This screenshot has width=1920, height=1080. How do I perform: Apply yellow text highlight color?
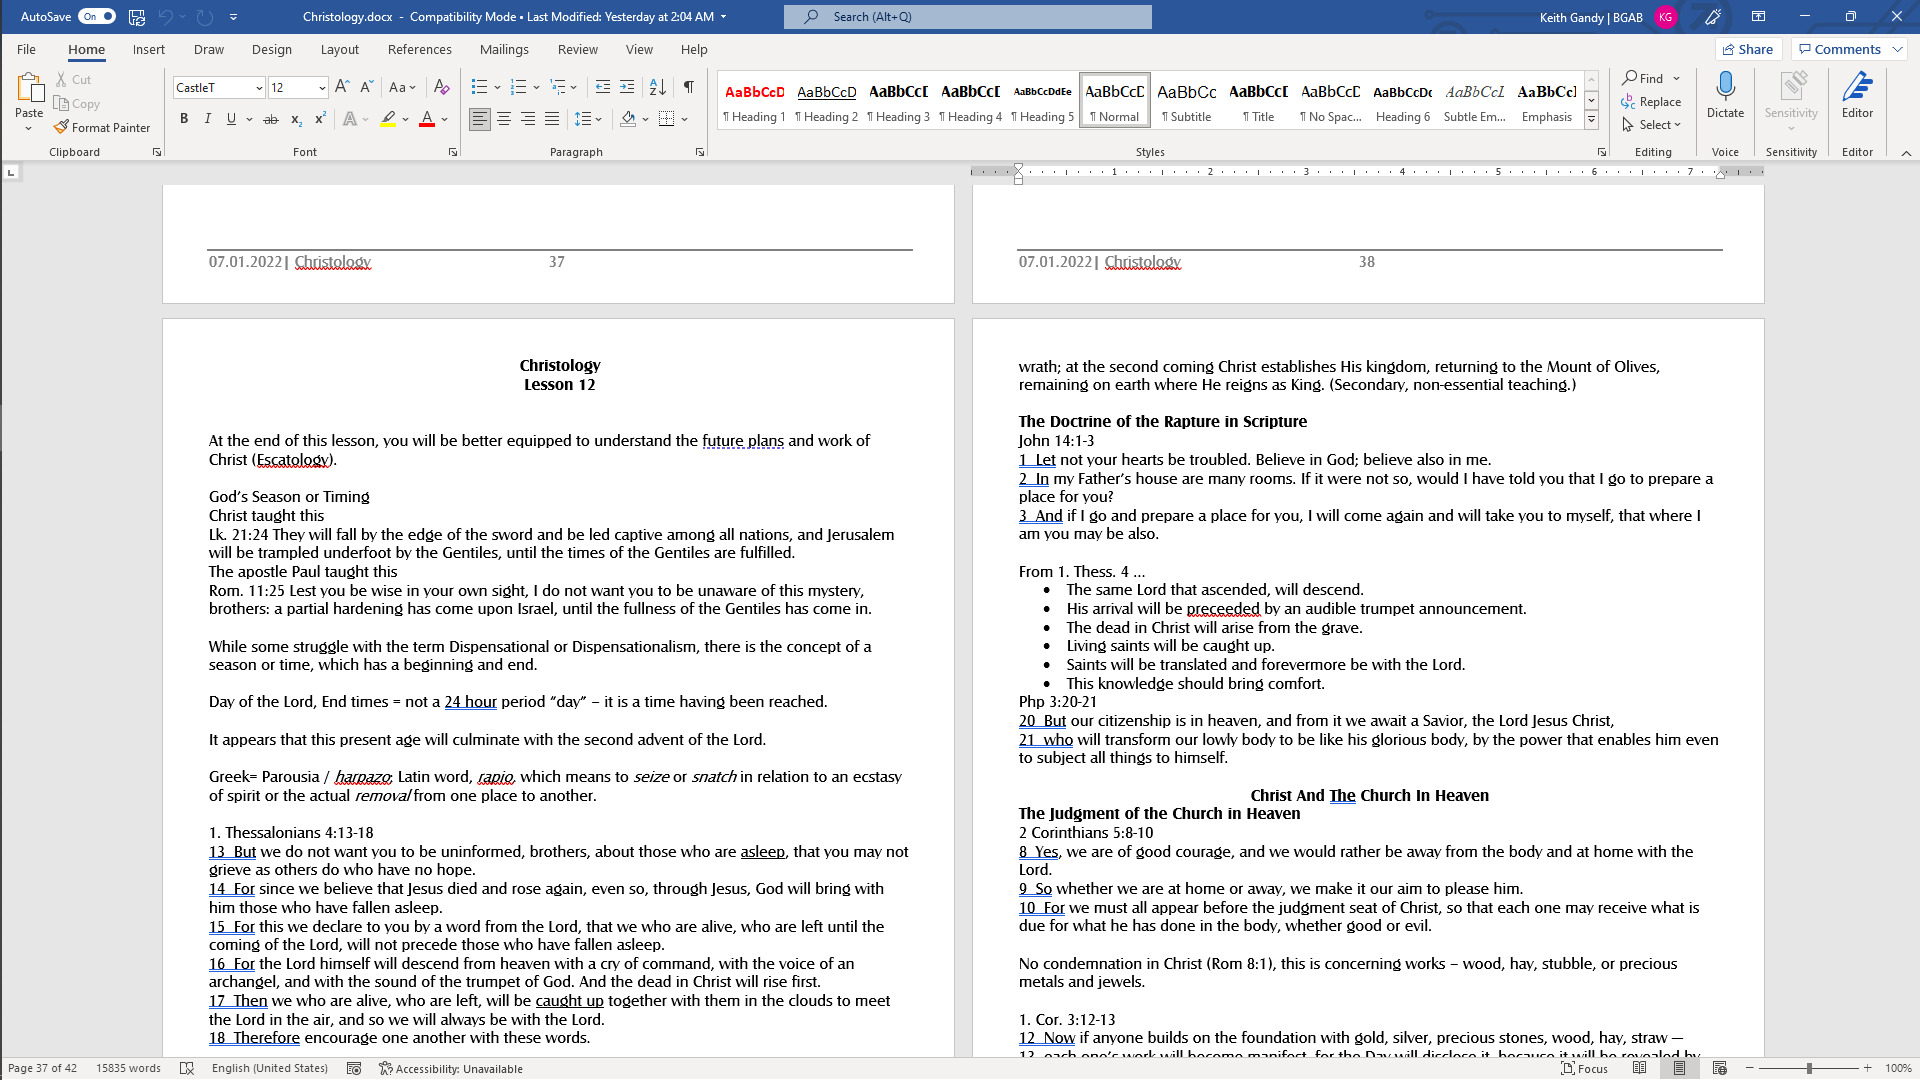388,119
